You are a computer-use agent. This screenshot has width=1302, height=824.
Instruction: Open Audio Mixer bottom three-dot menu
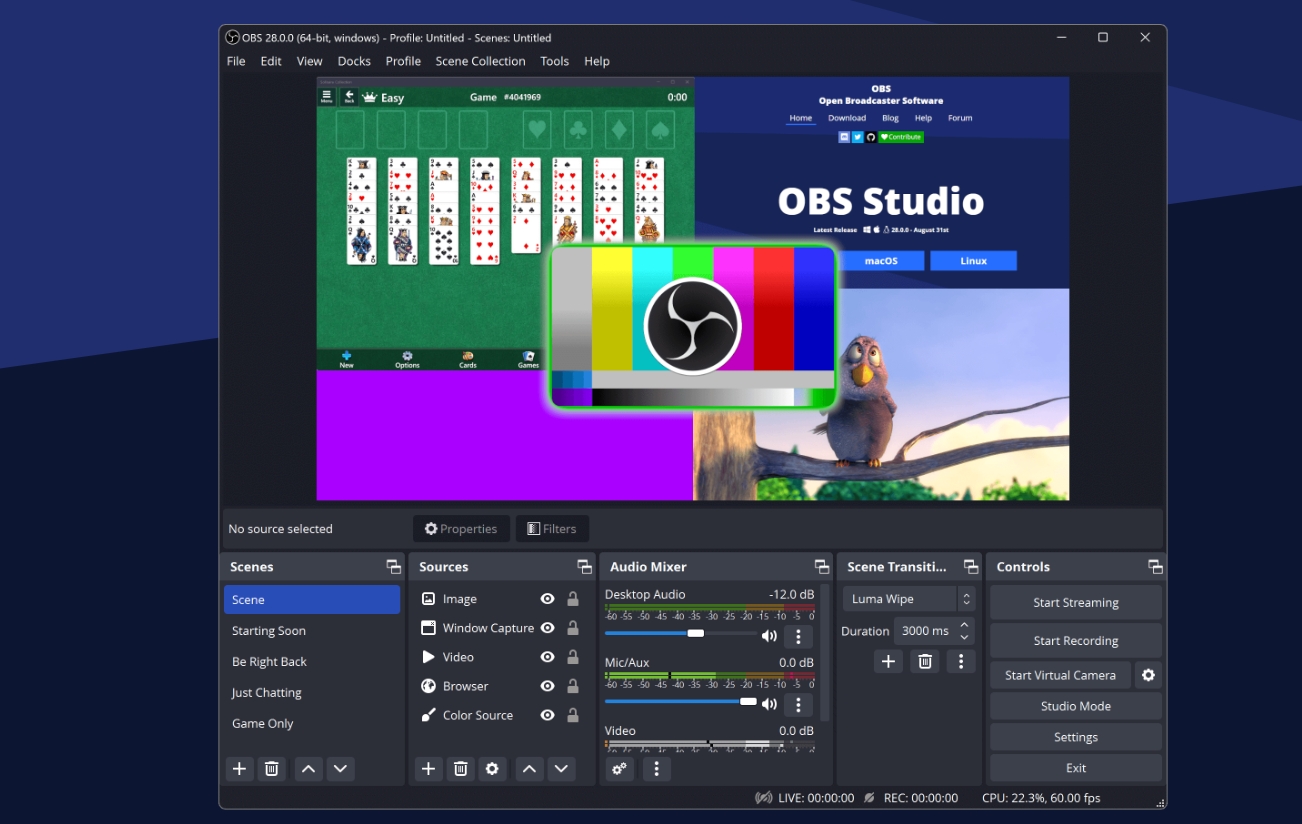[x=656, y=769]
